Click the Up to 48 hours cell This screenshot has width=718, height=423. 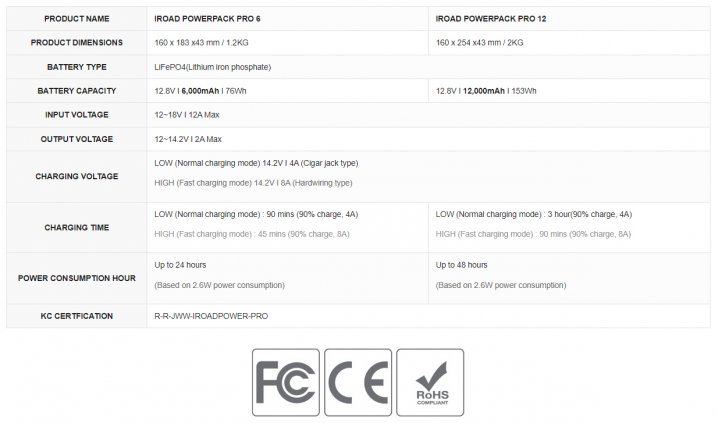tap(462, 265)
